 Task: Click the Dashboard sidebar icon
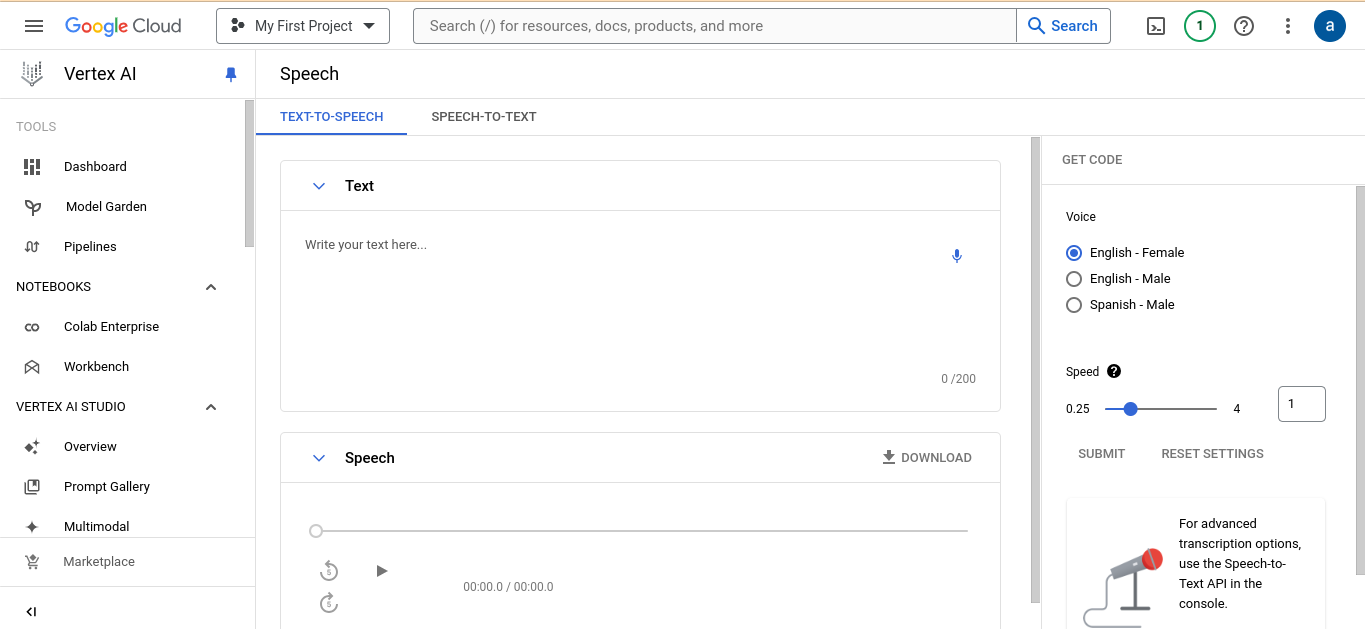point(32,167)
